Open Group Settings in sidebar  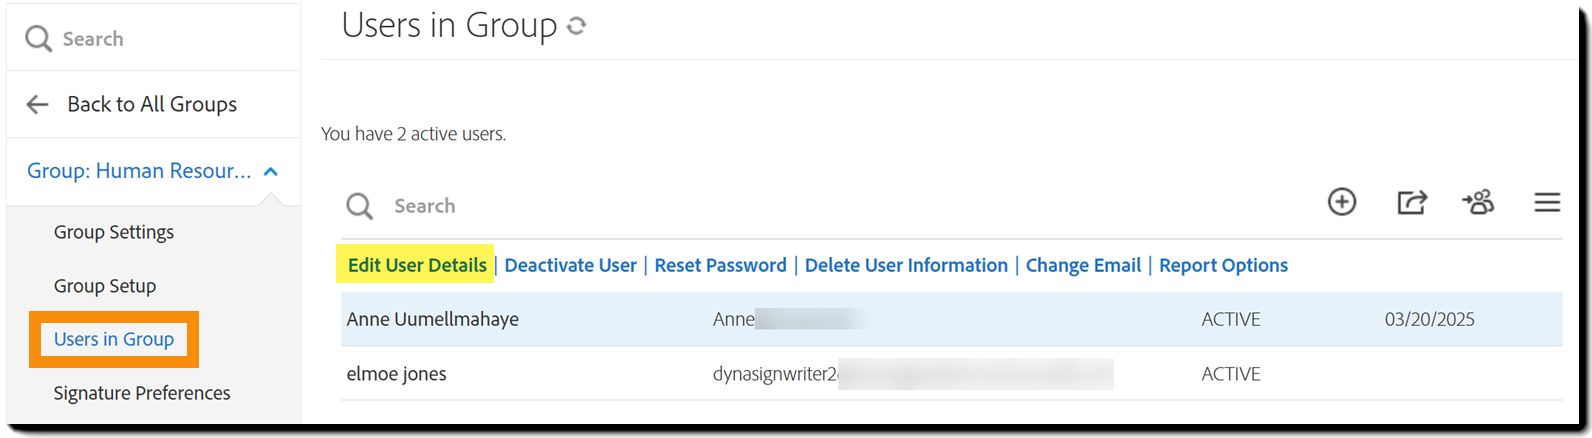pyautogui.click(x=114, y=232)
